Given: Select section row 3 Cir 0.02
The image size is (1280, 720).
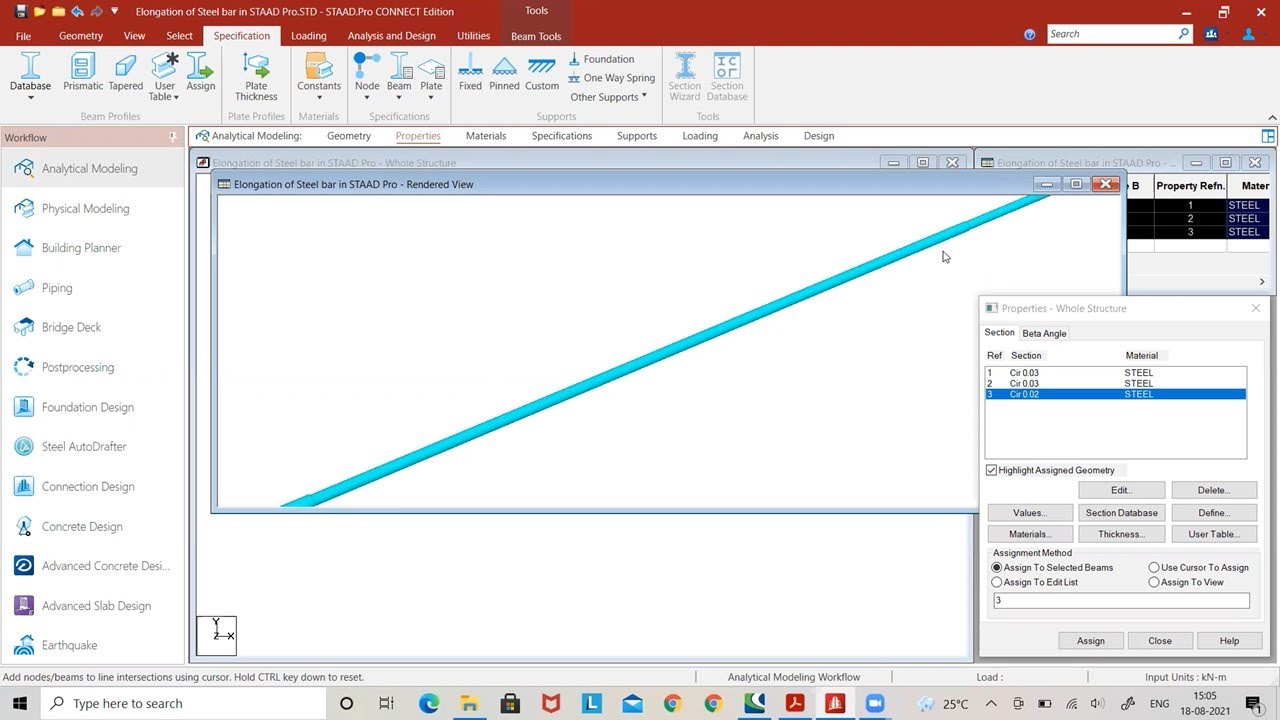Looking at the screenshot, I should (x=1115, y=394).
